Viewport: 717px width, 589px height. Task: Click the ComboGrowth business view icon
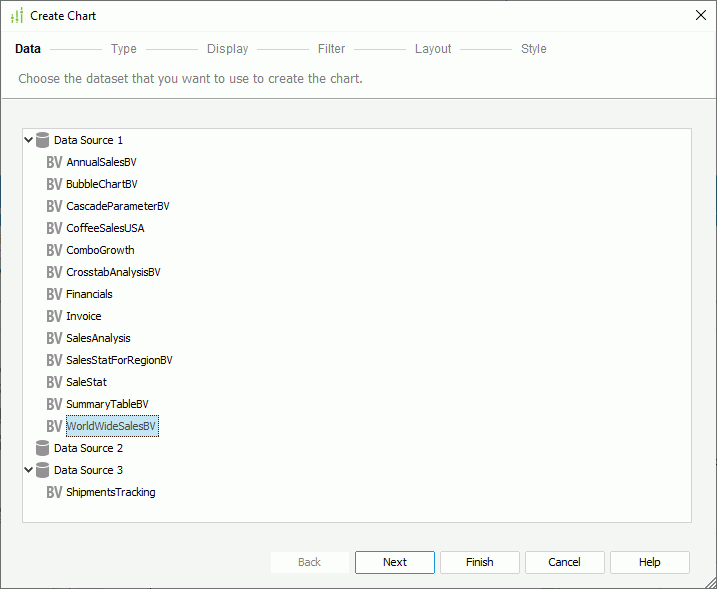click(54, 250)
